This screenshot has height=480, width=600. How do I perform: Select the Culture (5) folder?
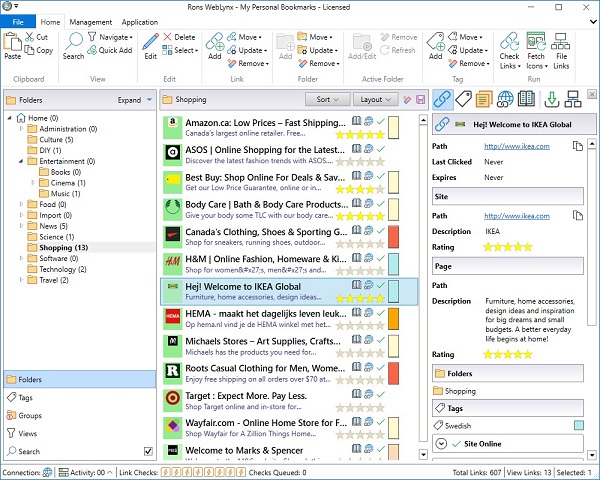coord(56,139)
